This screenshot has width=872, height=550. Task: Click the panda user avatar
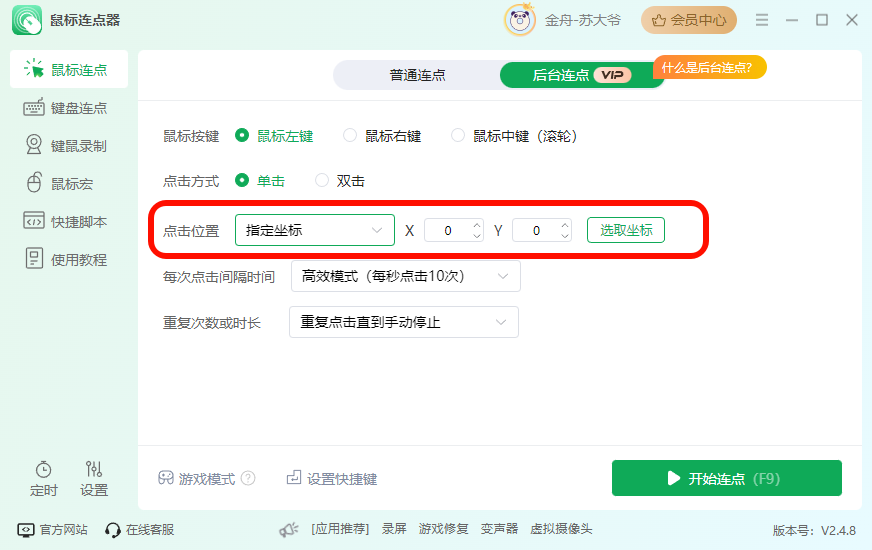[520, 20]
